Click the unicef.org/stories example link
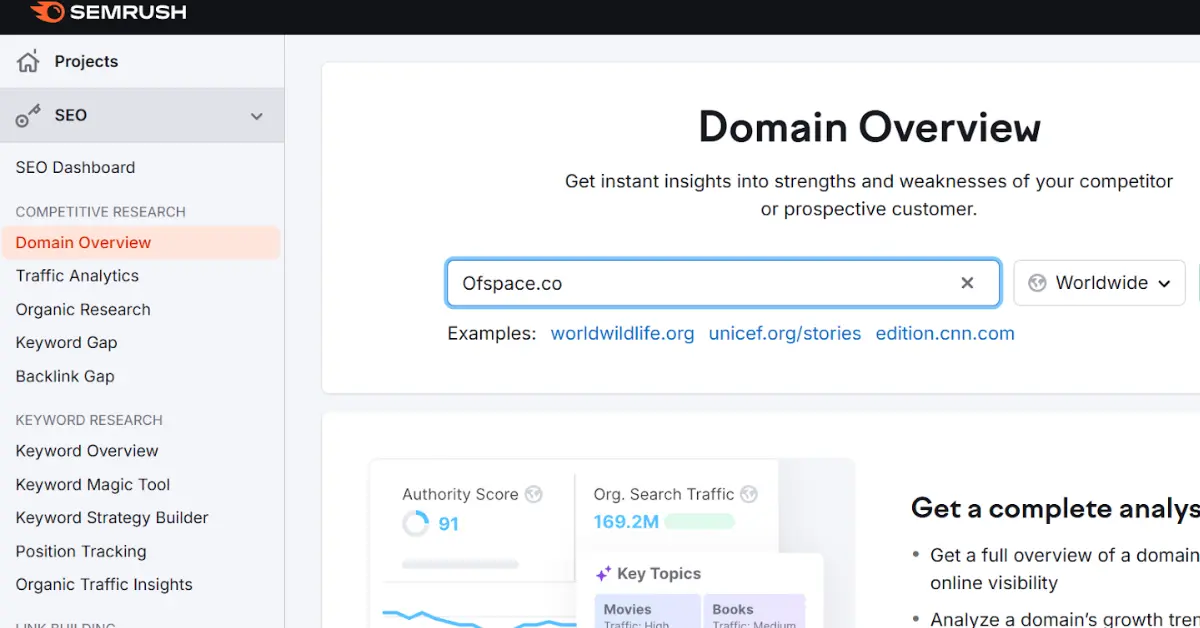 785,334
